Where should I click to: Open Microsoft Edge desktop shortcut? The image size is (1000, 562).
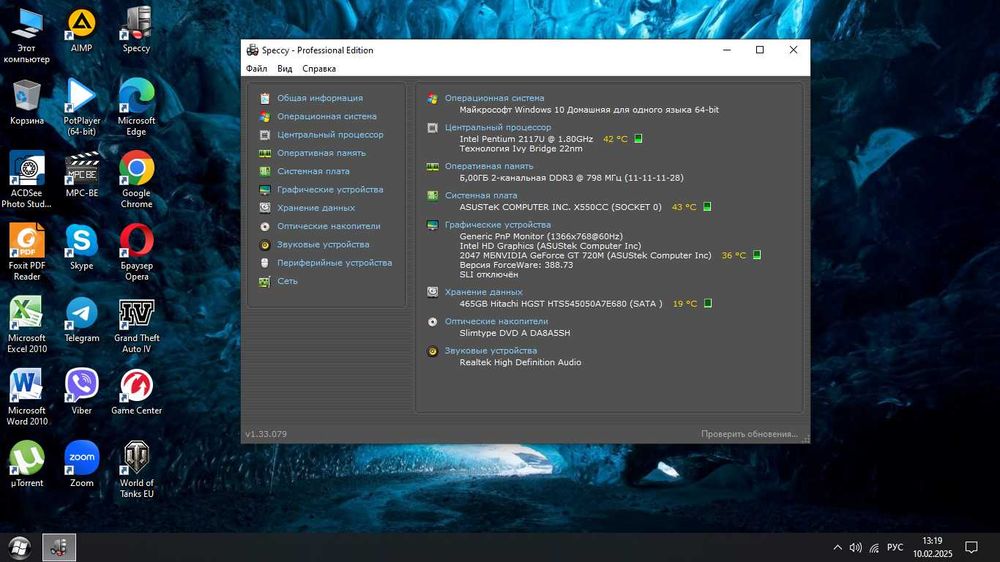[136, 107]
